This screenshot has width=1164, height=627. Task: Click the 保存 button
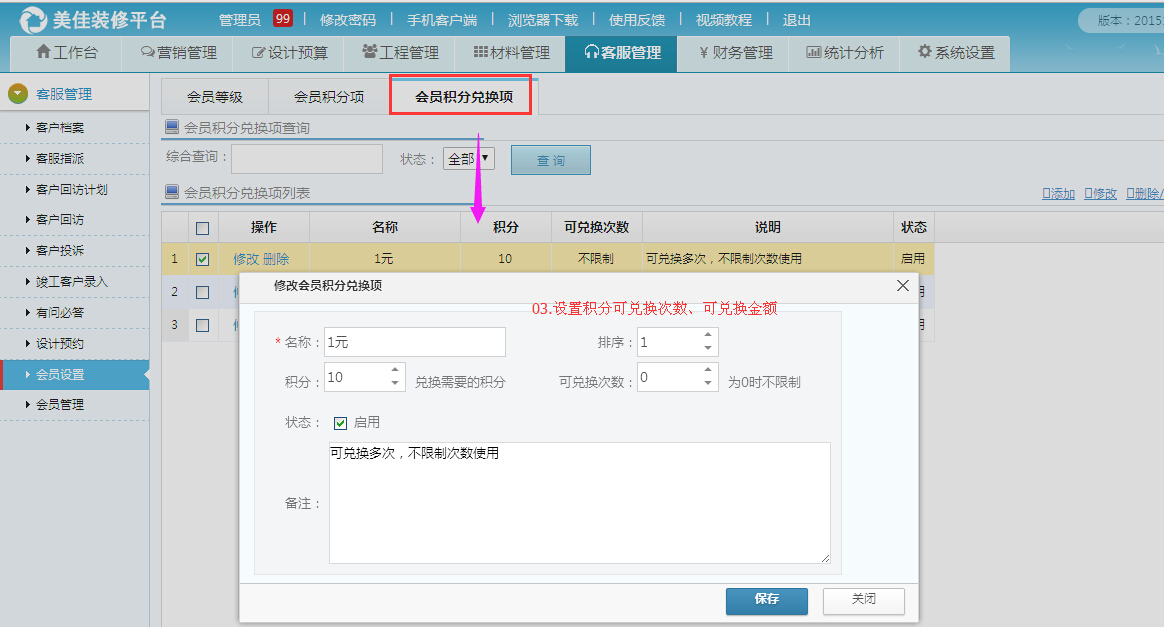click(767, 600)
